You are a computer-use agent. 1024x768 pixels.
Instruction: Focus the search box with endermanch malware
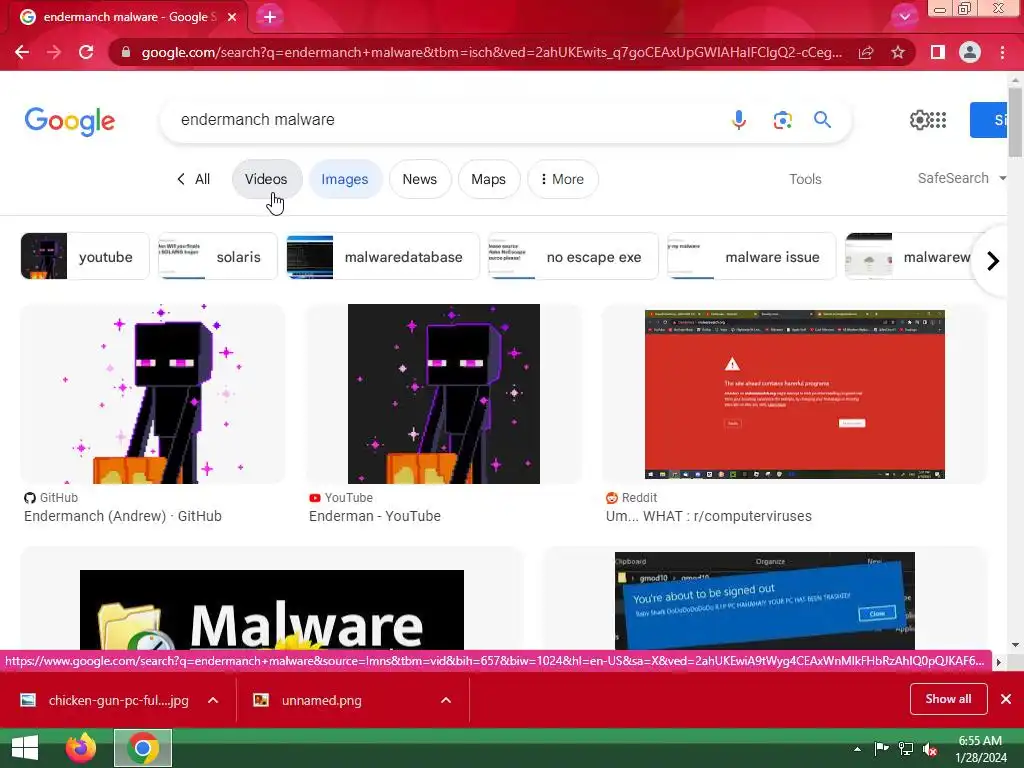pos(444,120)
